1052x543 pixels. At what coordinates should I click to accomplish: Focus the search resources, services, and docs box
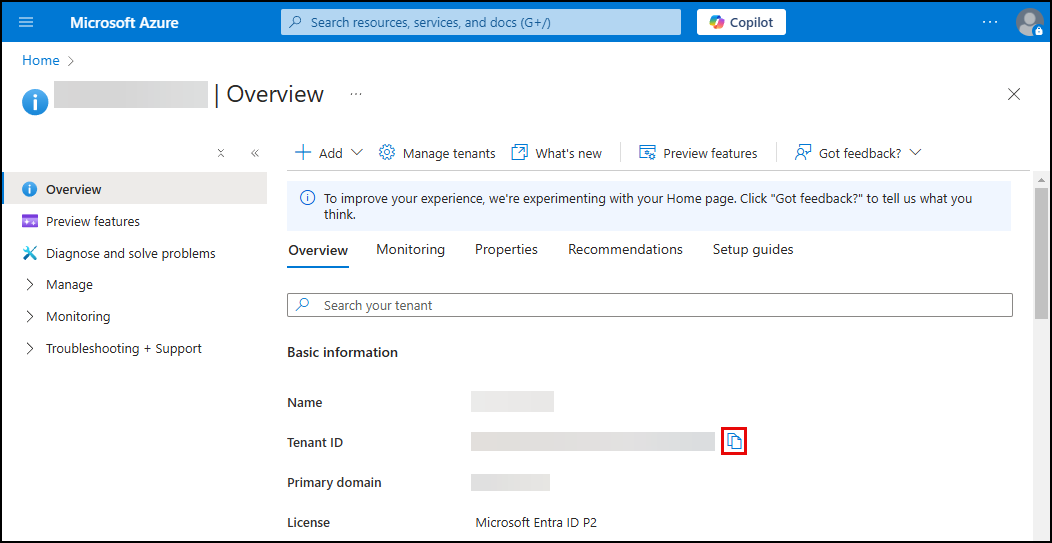[480, 22]
